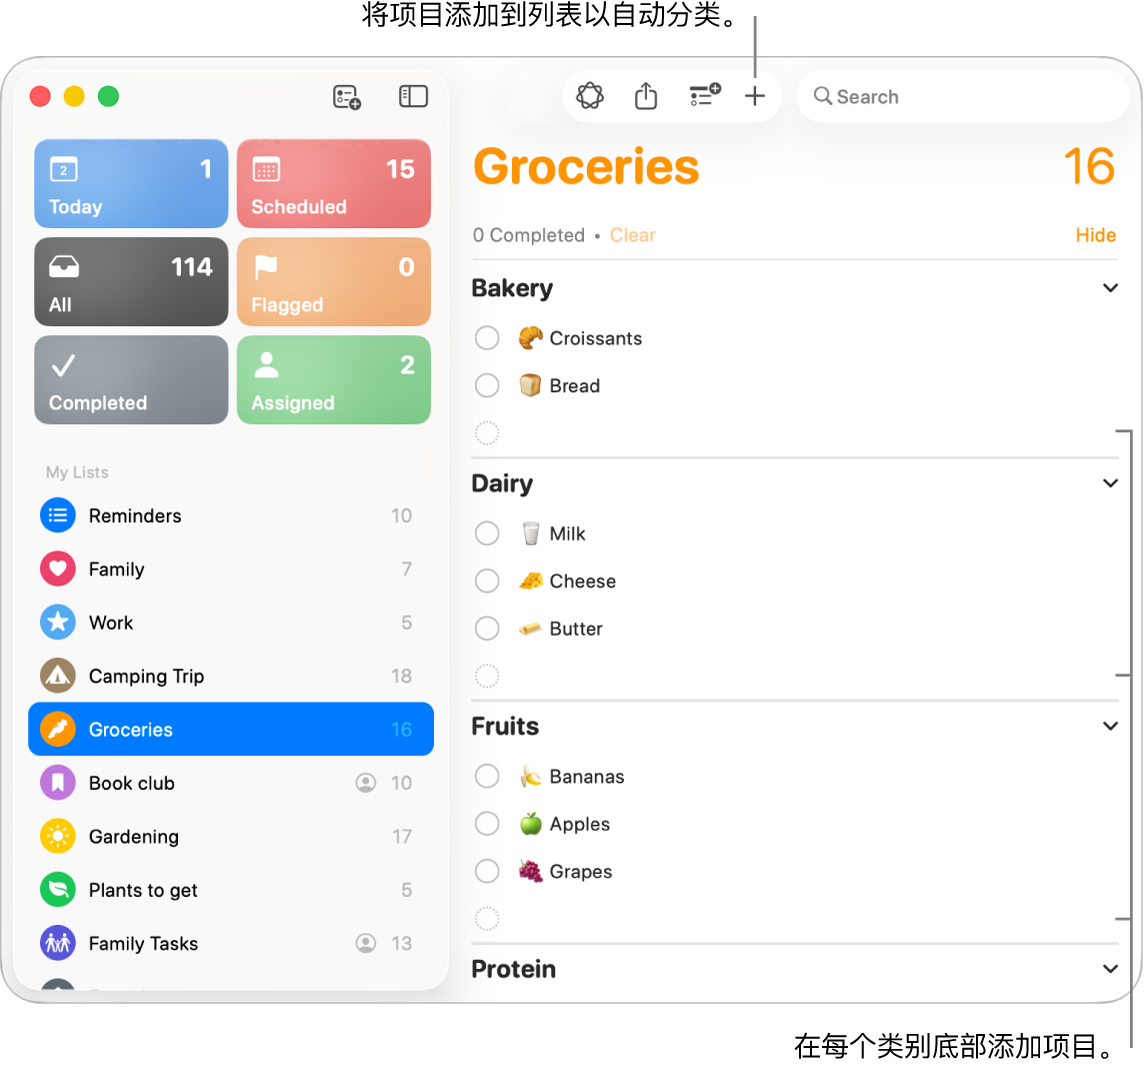Screen dimensions: 1144x1067
Task: Mark Butter as completed
Action: click(487, 628)
